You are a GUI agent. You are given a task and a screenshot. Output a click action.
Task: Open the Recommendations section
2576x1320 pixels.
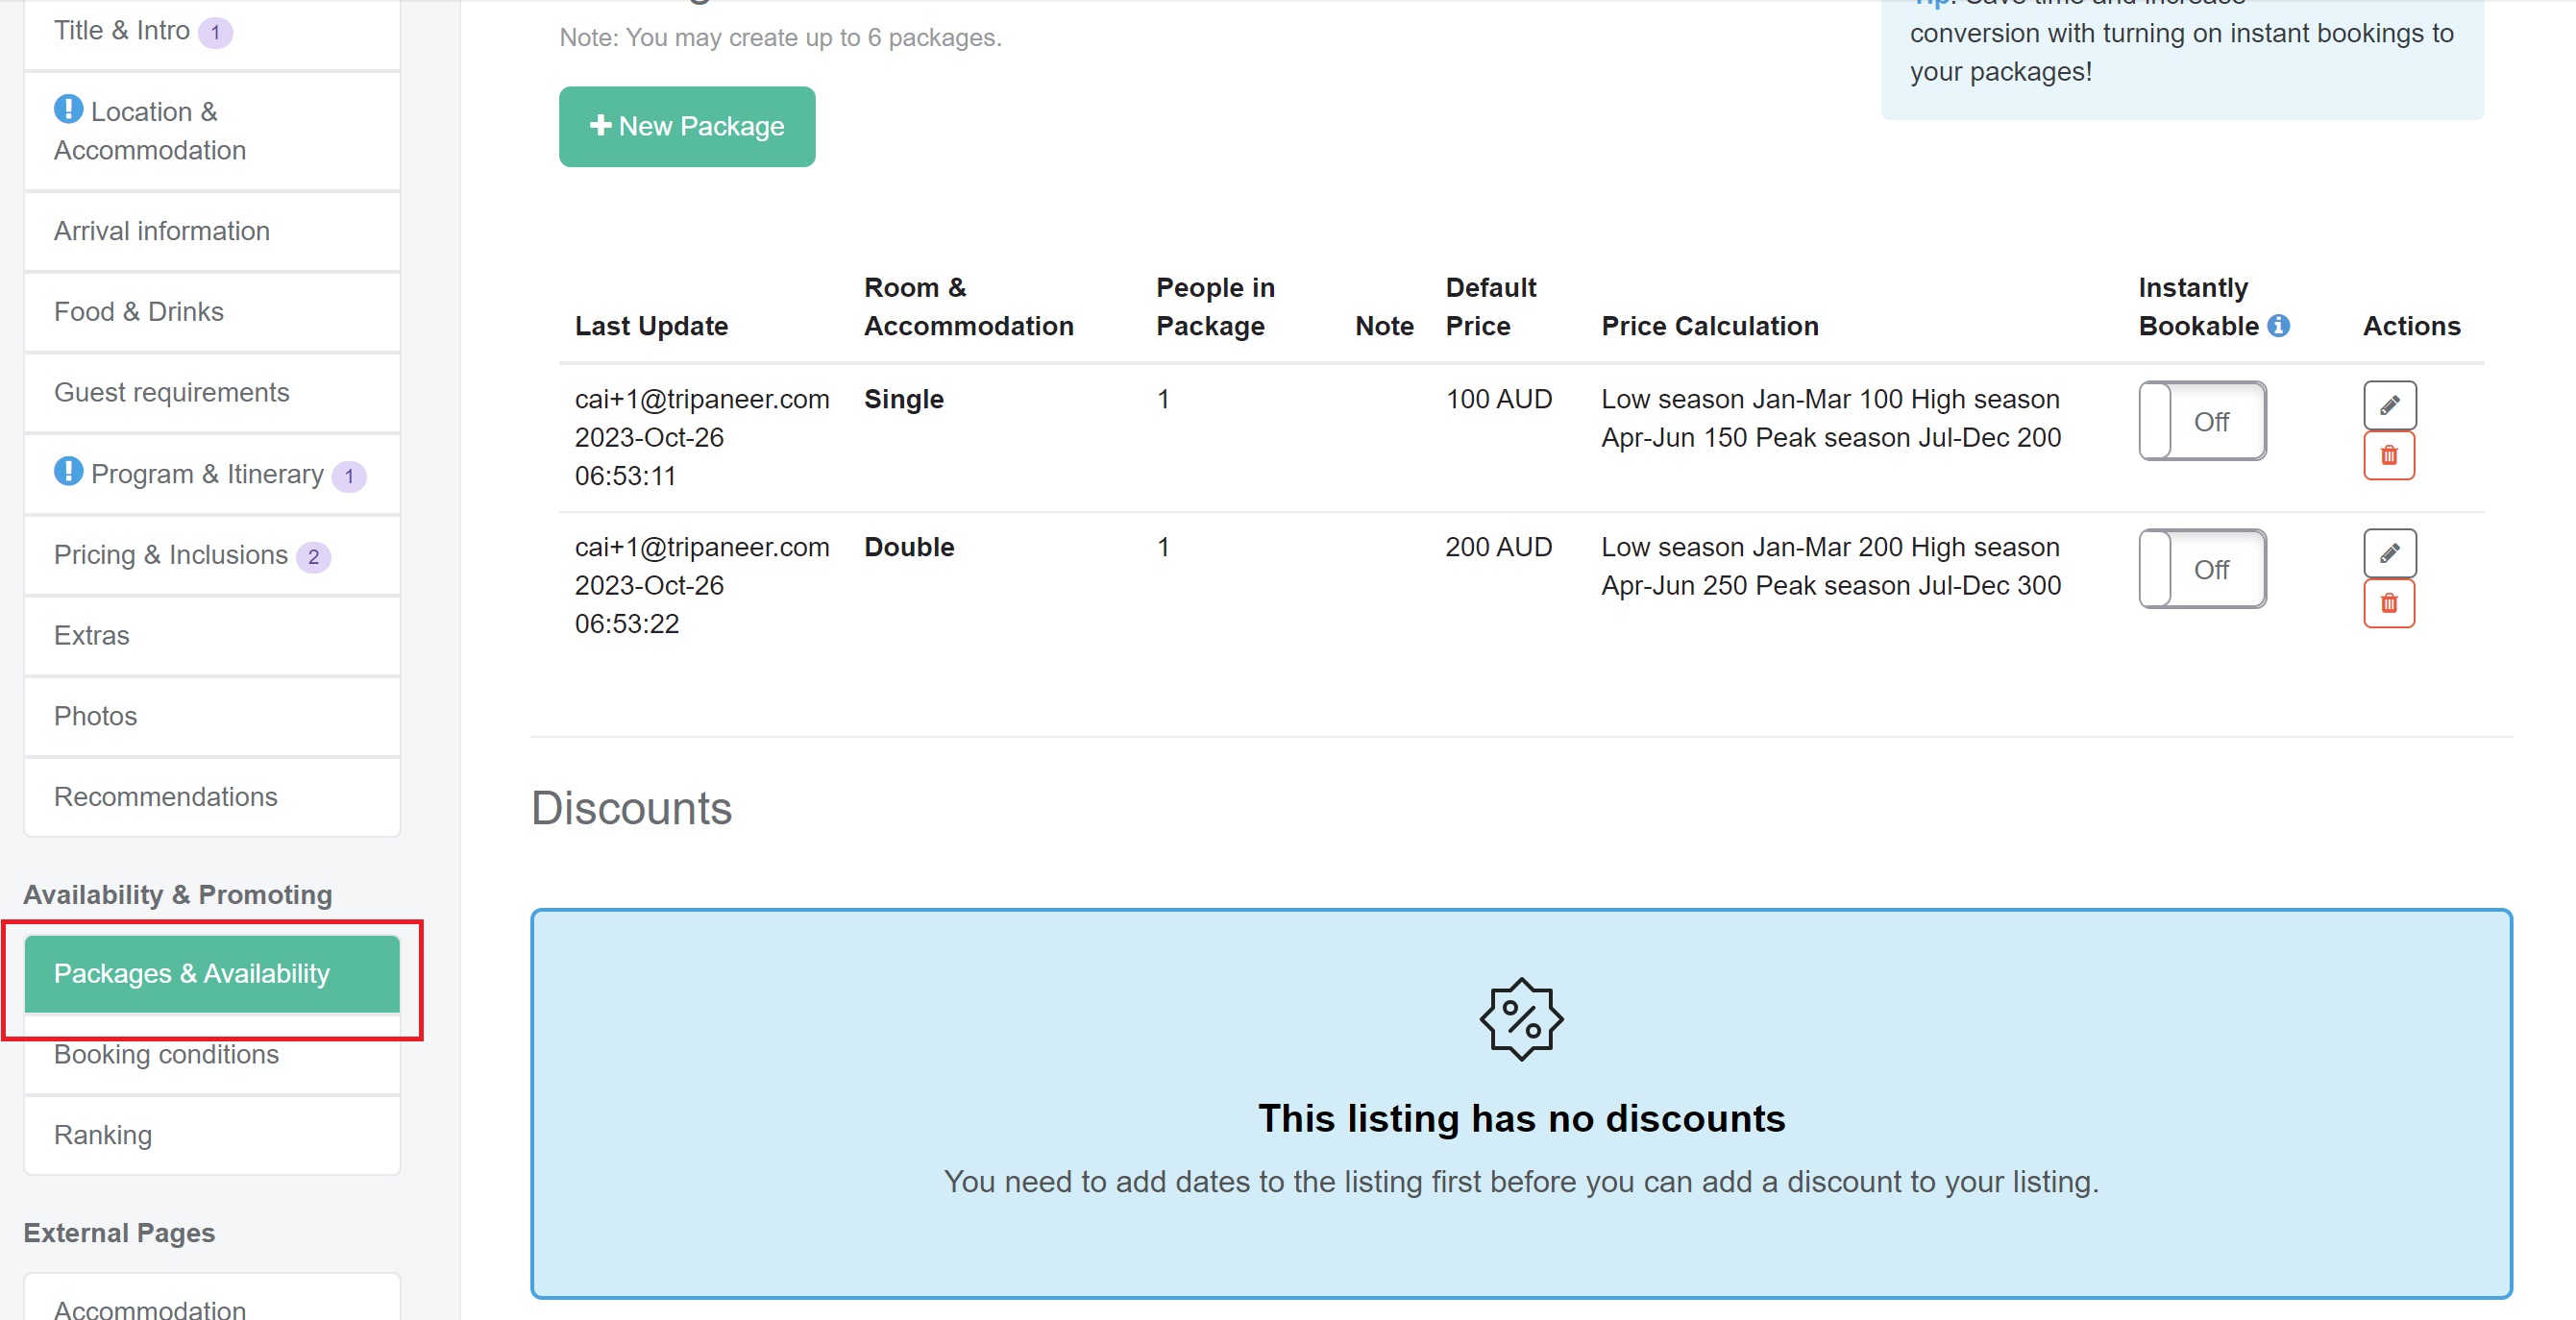(x=166, y=797)
